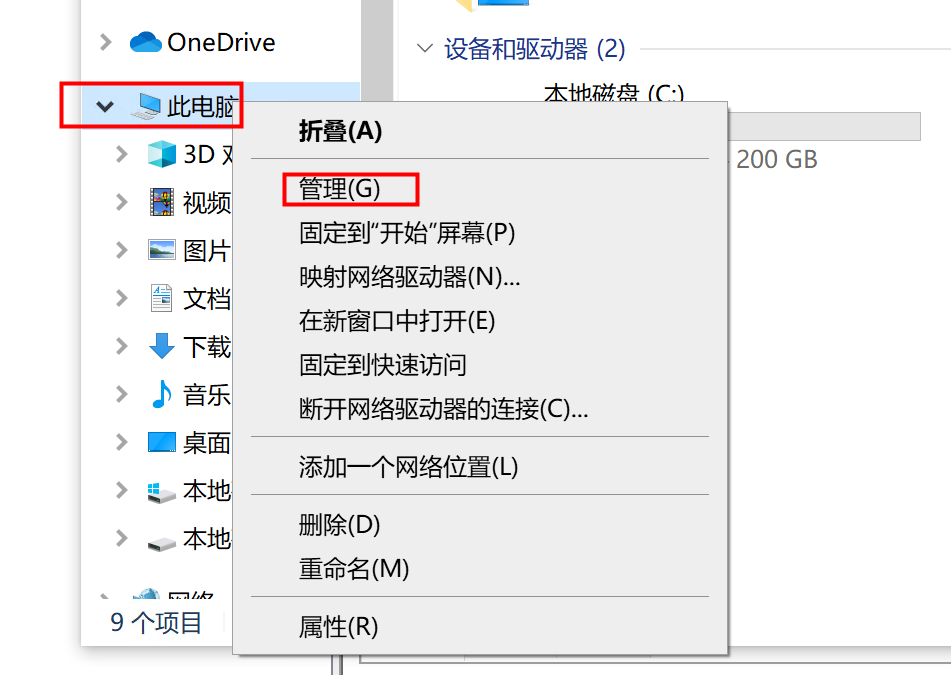The image size is (951, 675).
Task: Click the 3D objects folder icon
Action: tap(161, 154)
